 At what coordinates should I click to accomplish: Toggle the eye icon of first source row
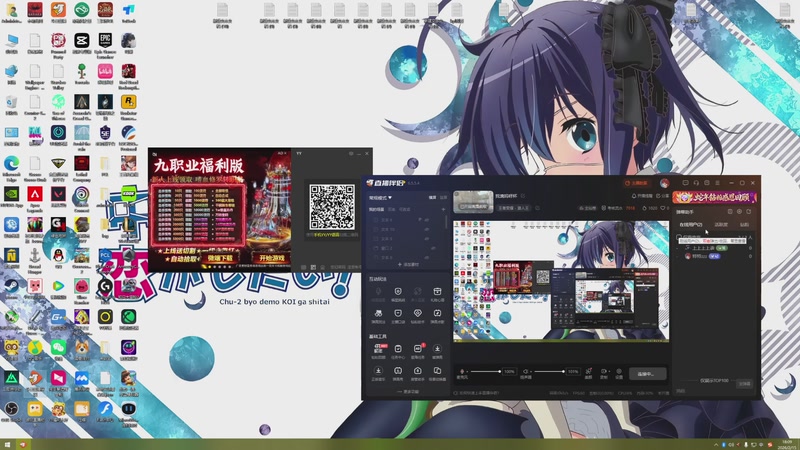click(427, 220)
